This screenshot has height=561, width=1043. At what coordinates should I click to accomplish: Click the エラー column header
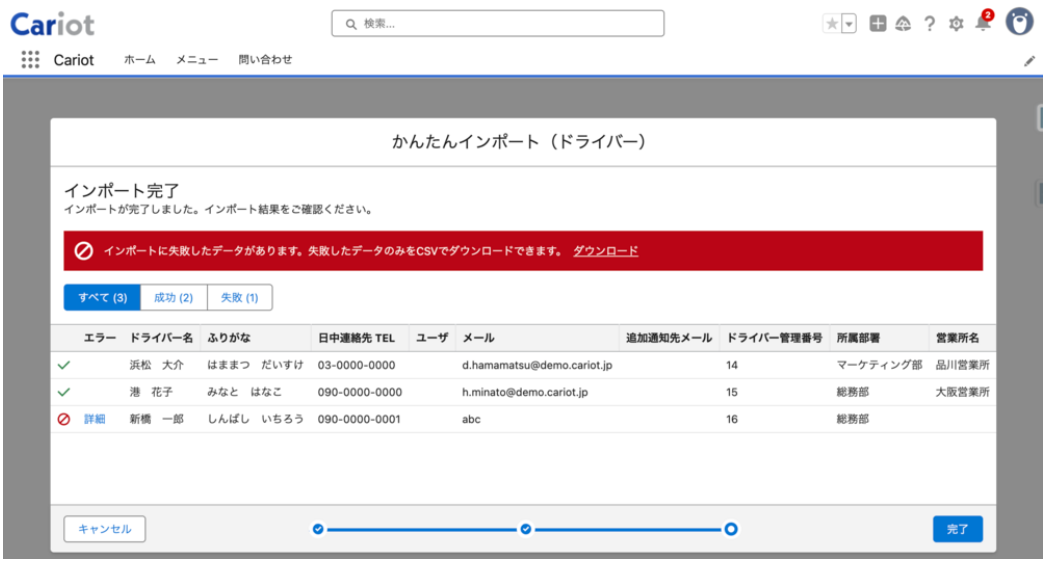[x=100, y=338]
